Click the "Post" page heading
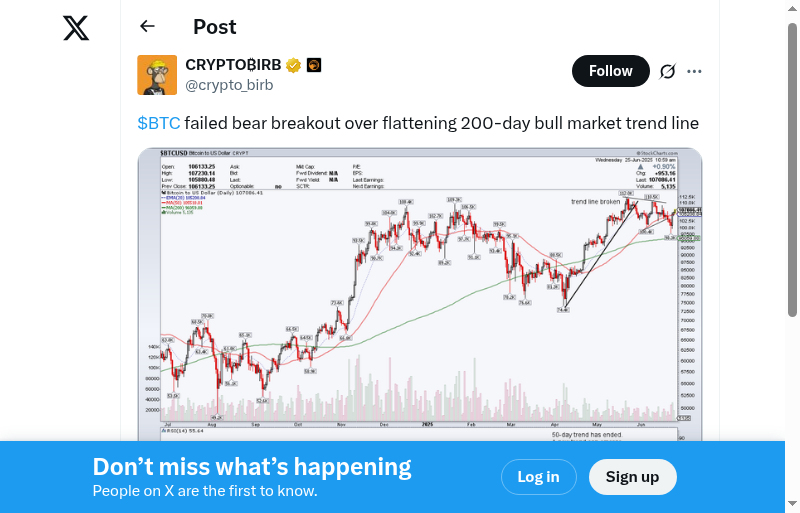 [x=215, y=27]
